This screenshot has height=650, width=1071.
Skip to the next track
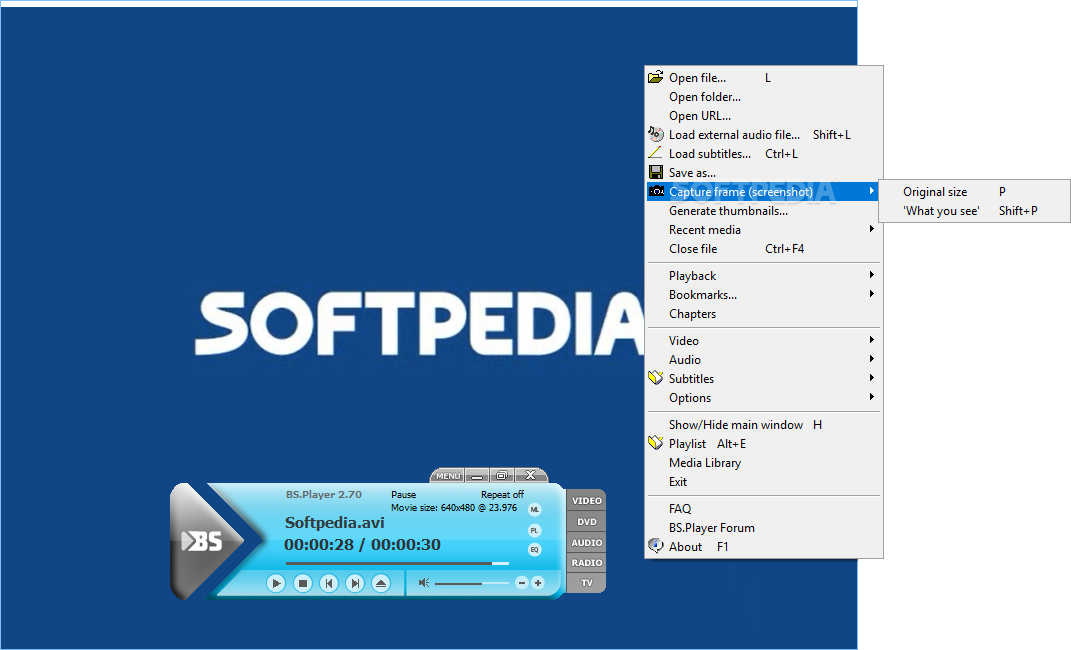pos(354,583)
